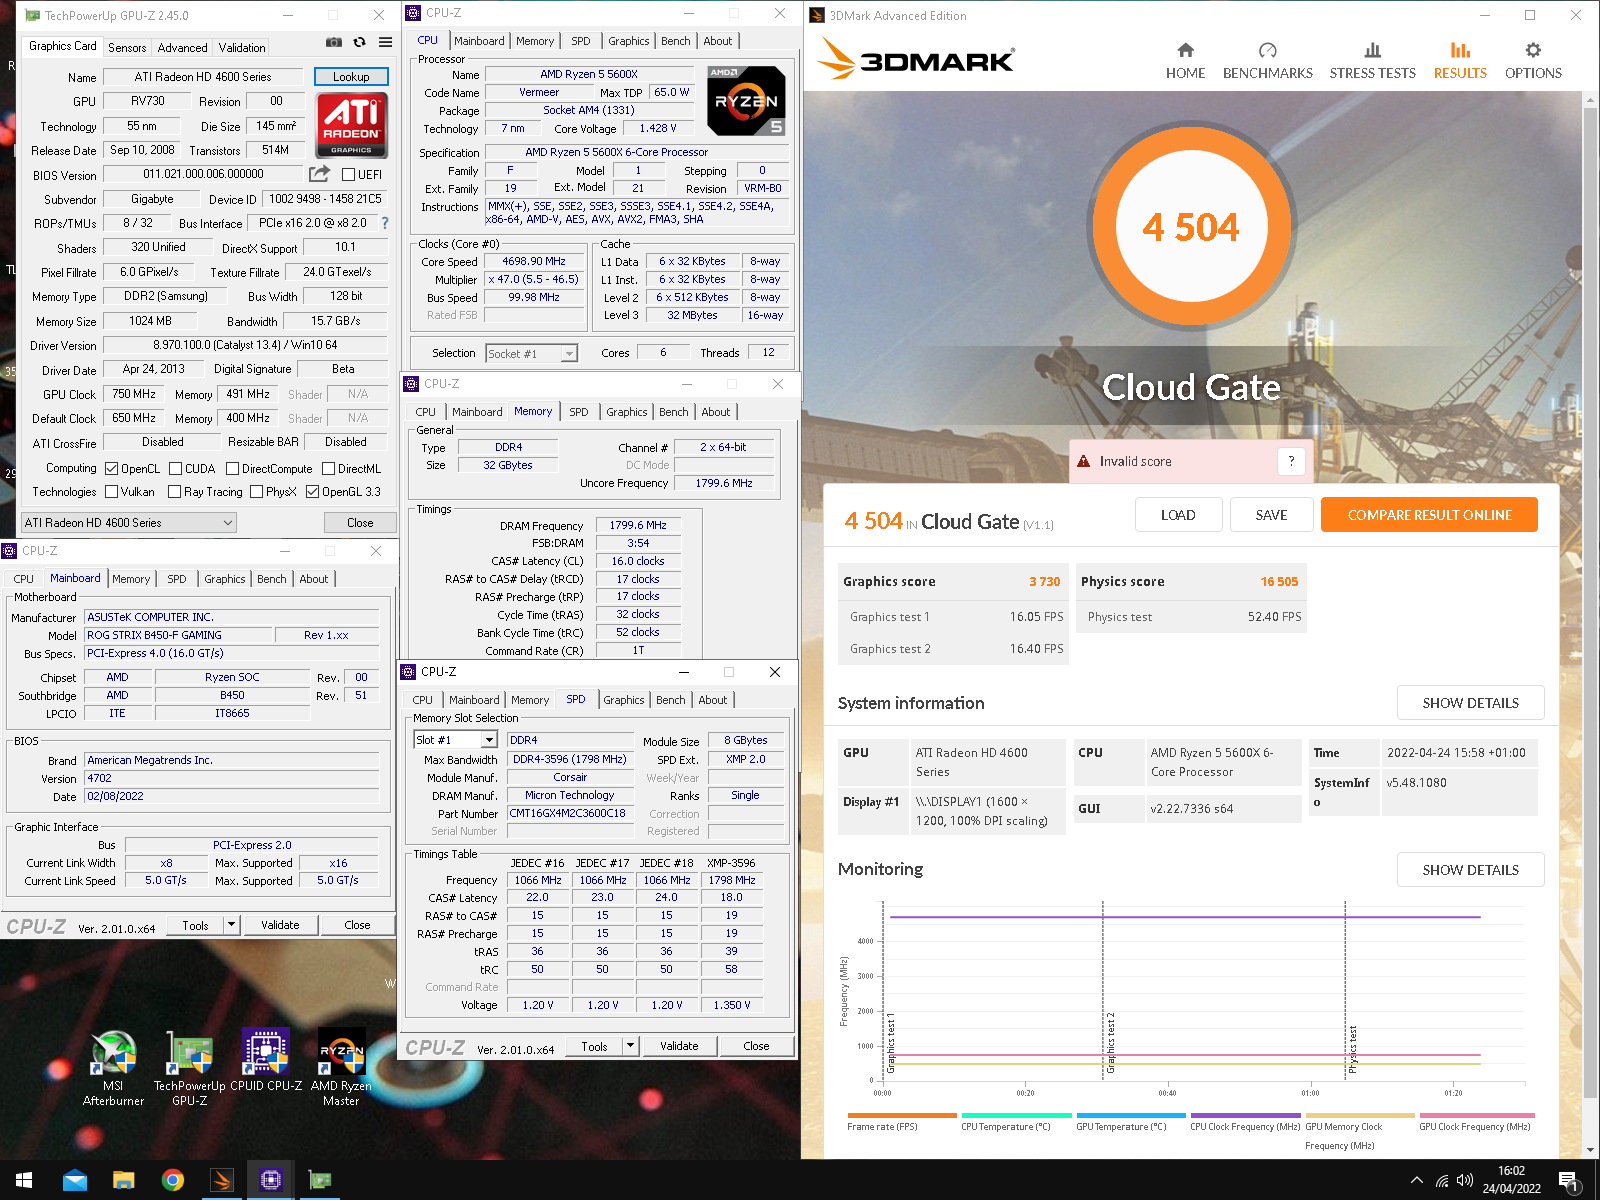Click Close button in GPU-Z window
Screen dimensions: 1600x1200
click(360, 522)
